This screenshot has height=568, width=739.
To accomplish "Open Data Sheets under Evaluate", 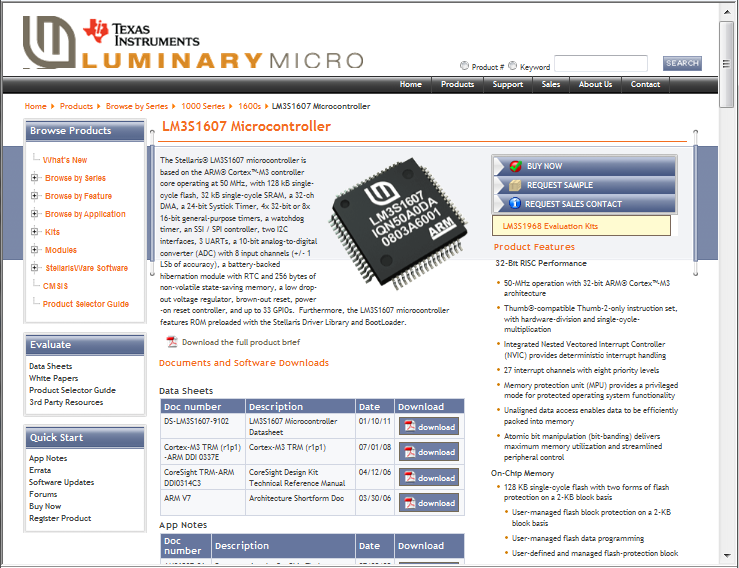I will [50, 366].
